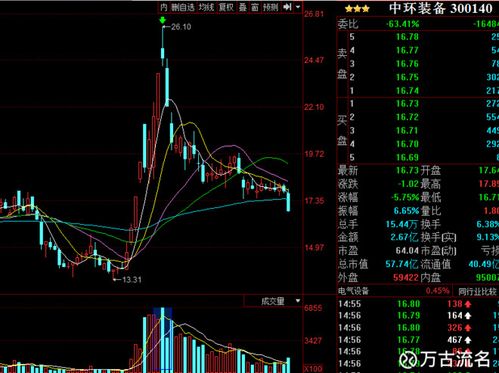
Task: Click the three-star rating icon
Action: [357, 9]
